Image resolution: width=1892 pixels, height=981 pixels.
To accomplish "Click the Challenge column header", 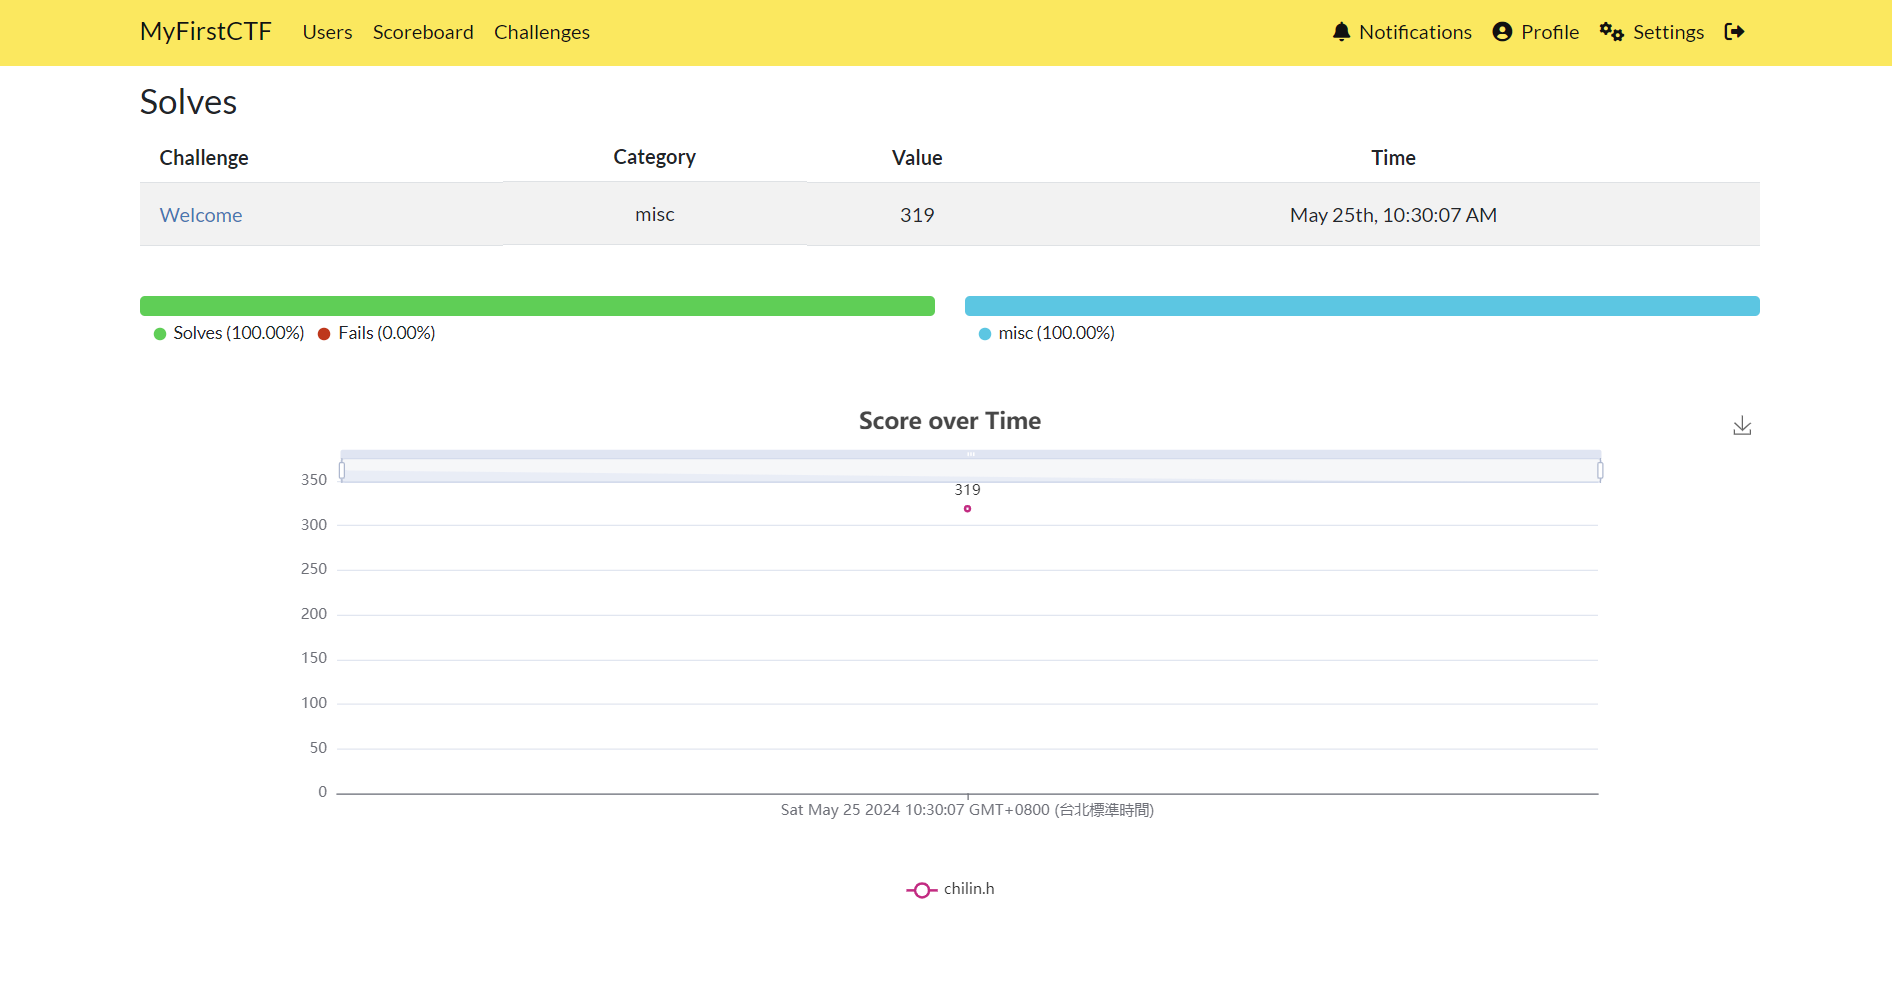I will coord(204,158).
